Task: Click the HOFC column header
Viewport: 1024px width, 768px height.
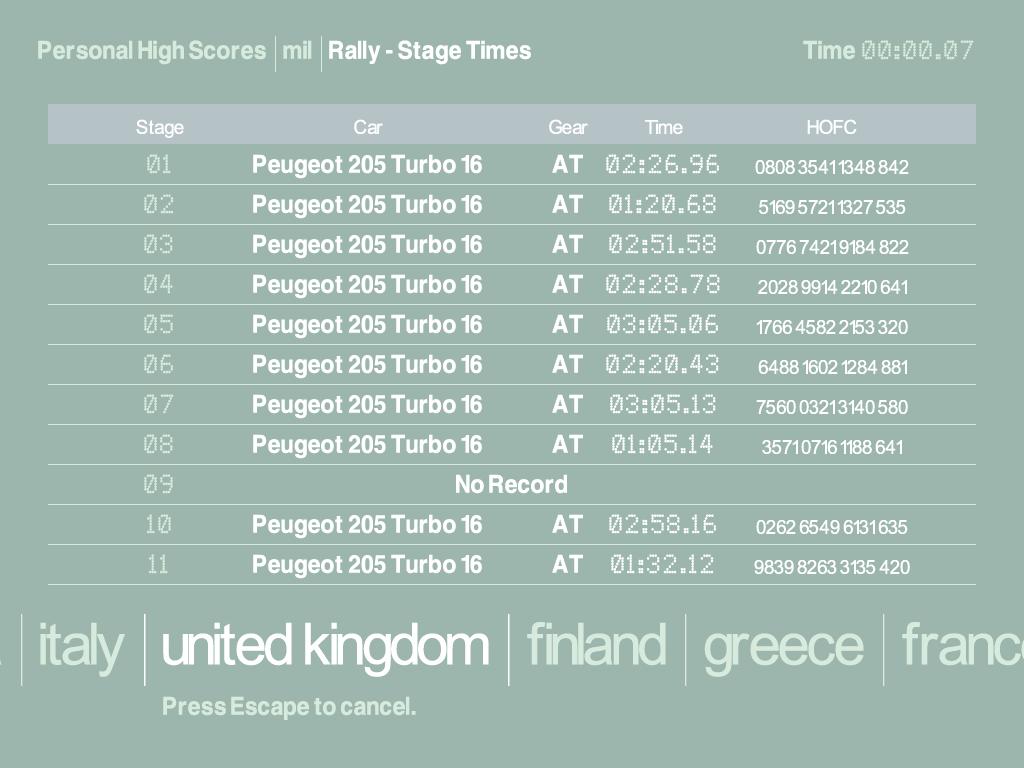Action: 831,127
